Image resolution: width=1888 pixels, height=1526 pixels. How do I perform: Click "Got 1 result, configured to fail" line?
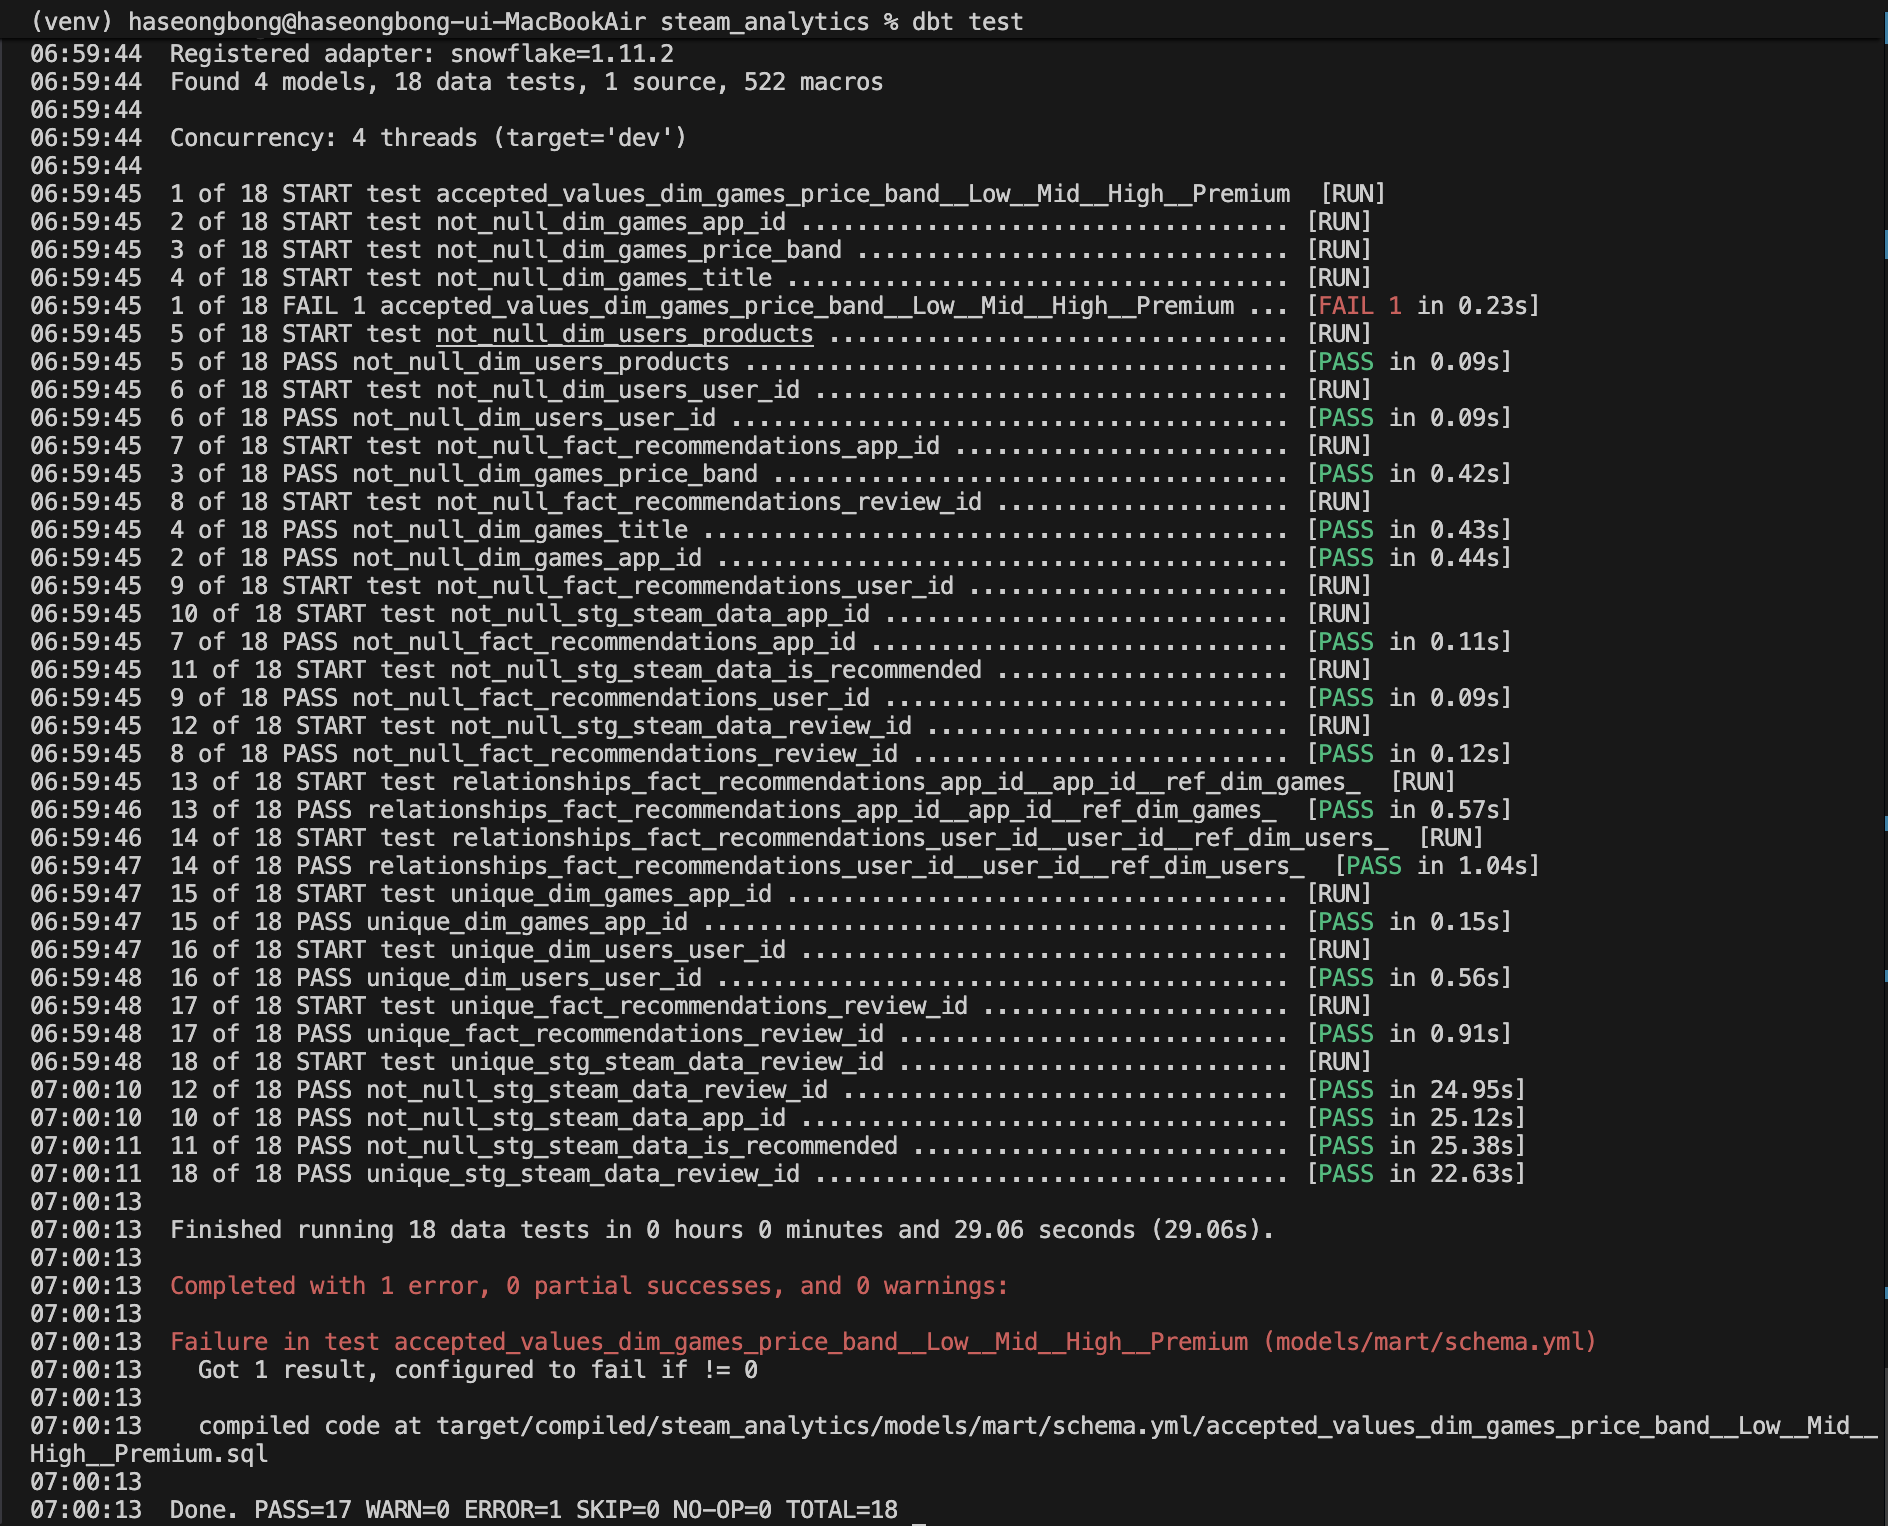click(478, 1370)
